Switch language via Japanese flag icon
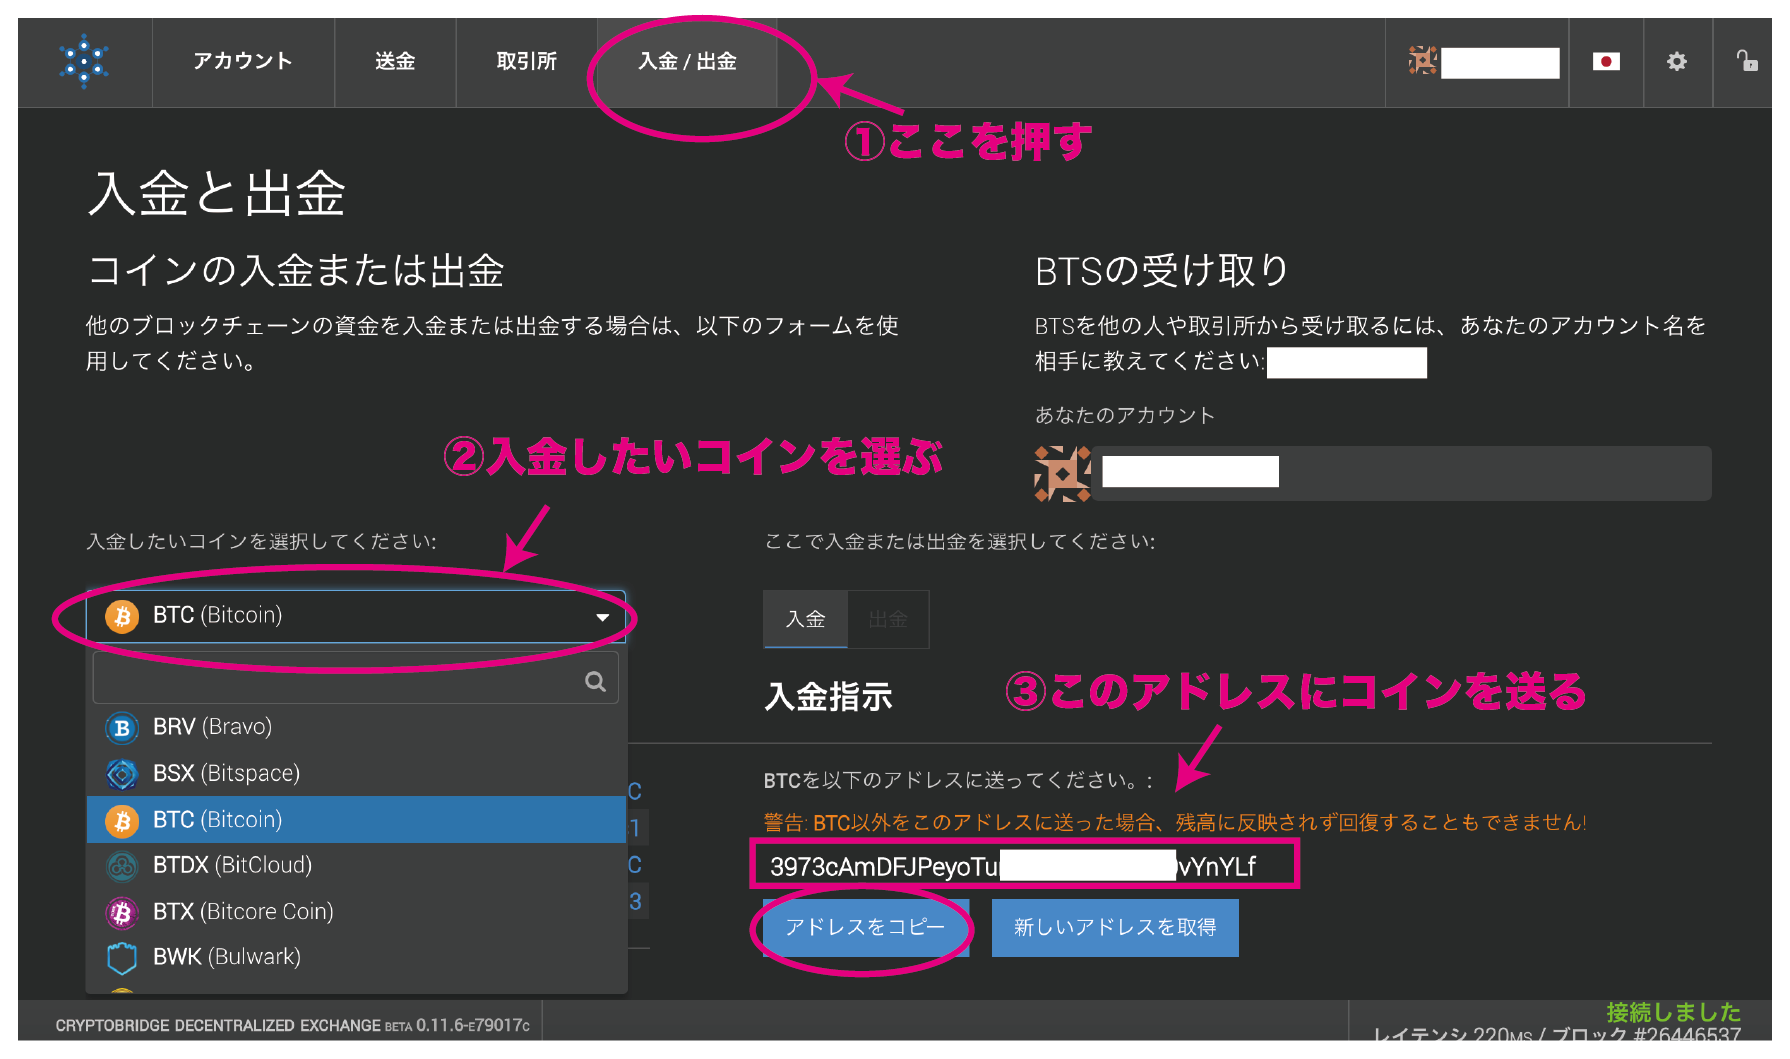The image size is (1790, 1059). (x=1606, y=62)
